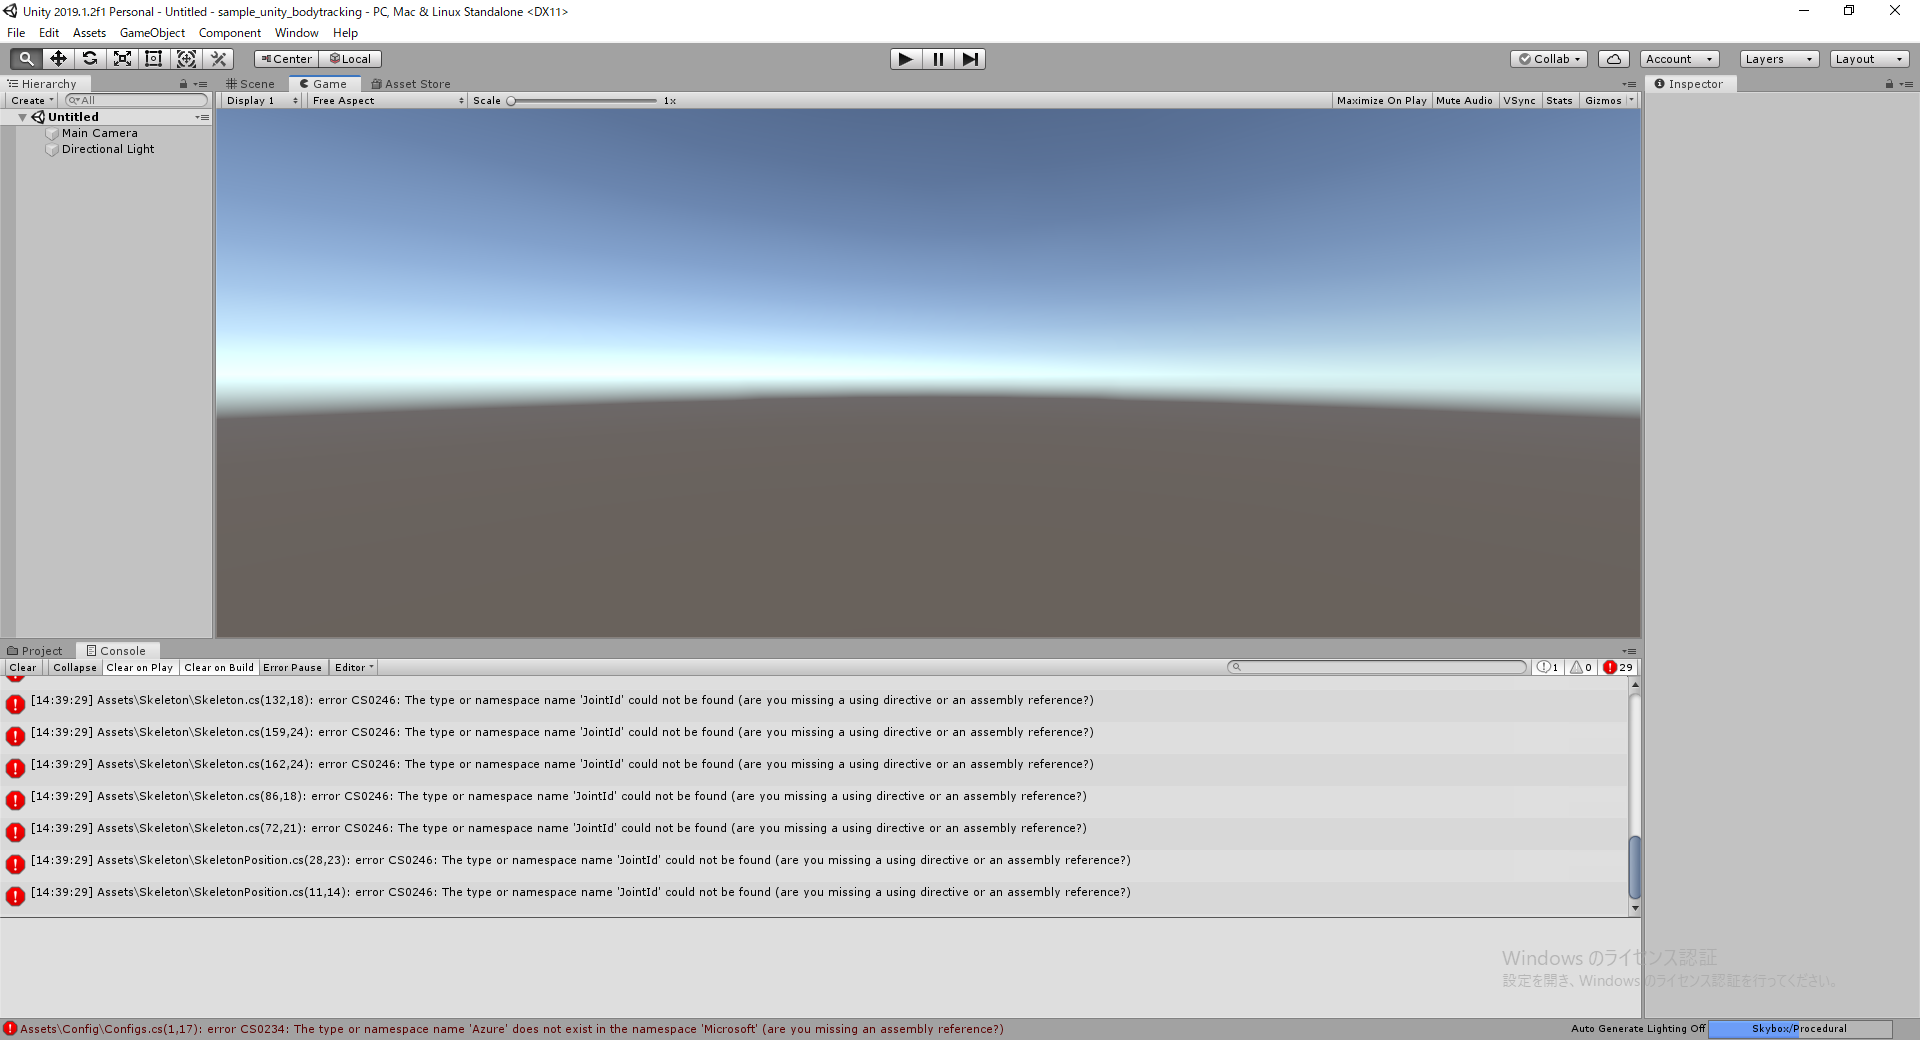This screenshot has width=1920, height=1040.
Task: Enable Error Pause in Console
Action: click(292, 667)
